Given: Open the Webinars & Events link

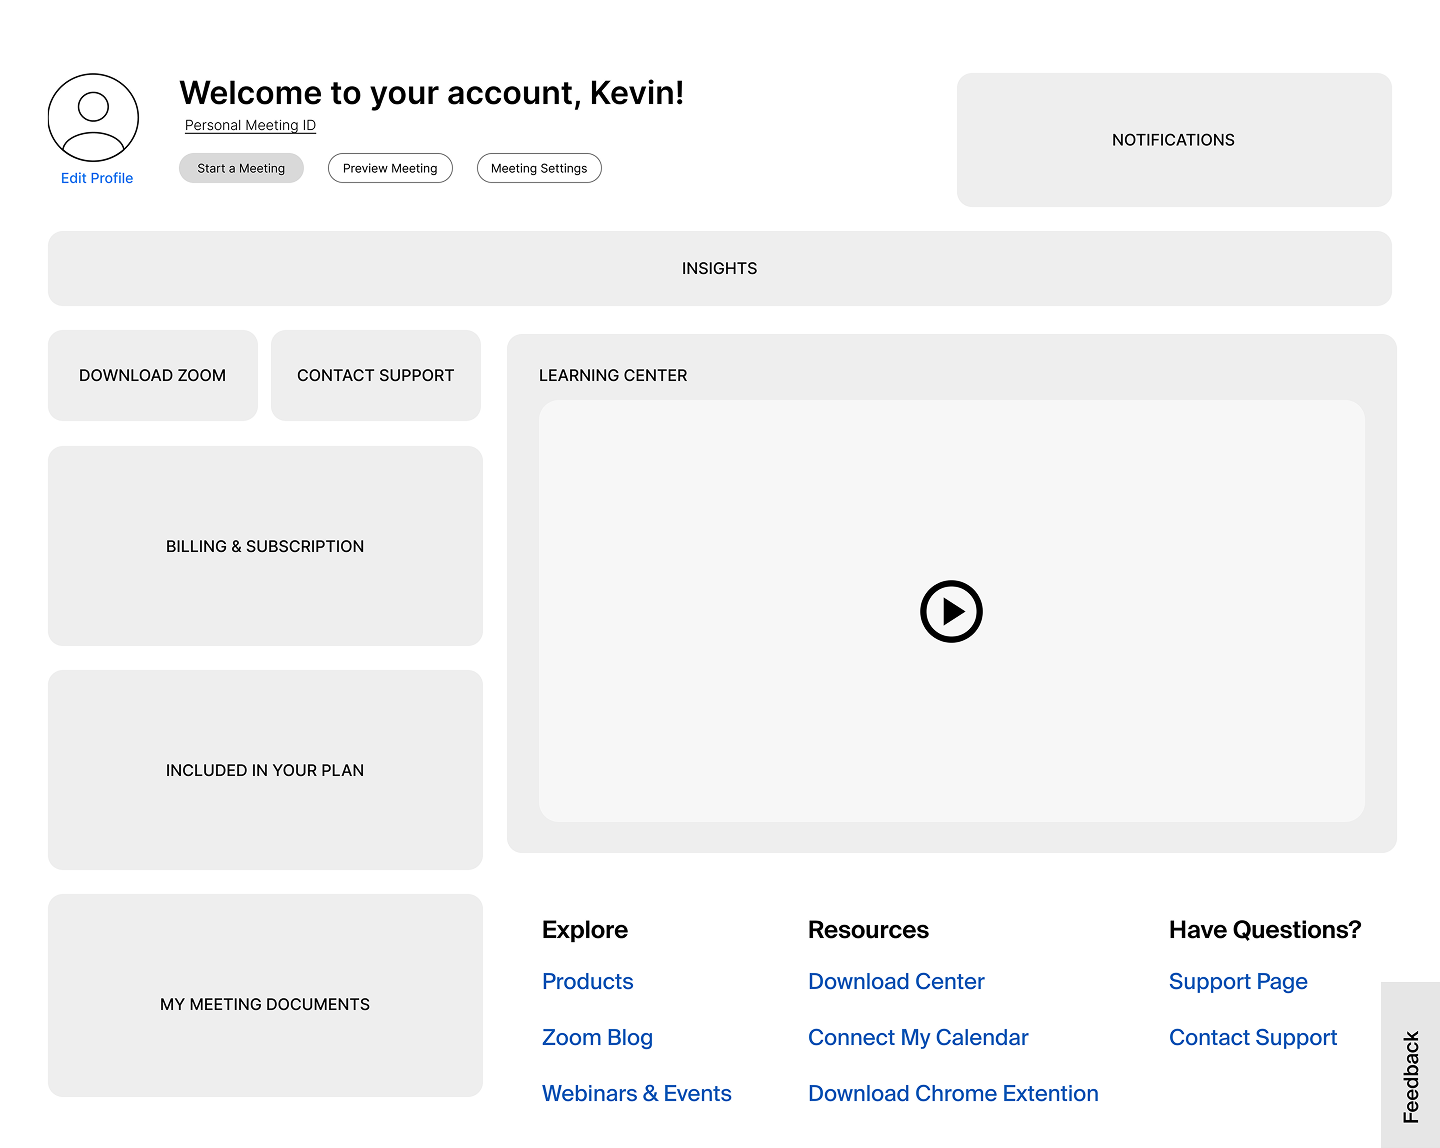Looking at the screenshot, I should click(x=637, y=1093).
